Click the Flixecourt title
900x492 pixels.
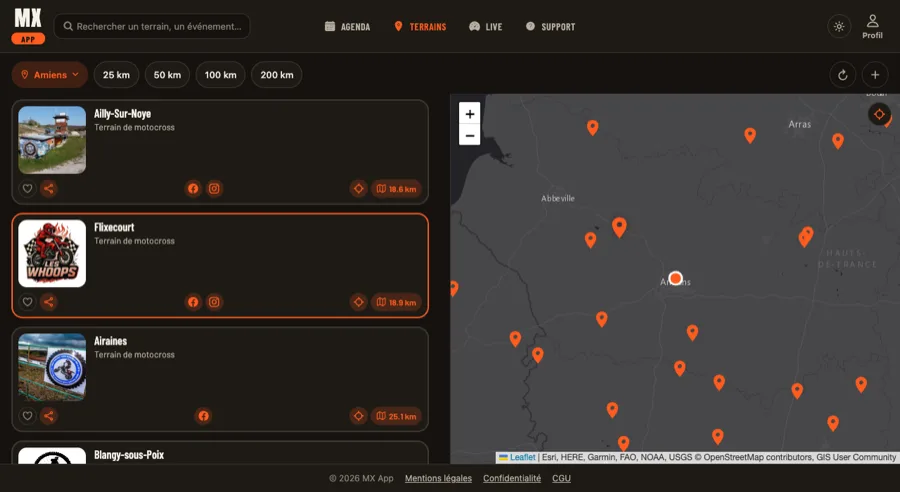pos(114,227)
